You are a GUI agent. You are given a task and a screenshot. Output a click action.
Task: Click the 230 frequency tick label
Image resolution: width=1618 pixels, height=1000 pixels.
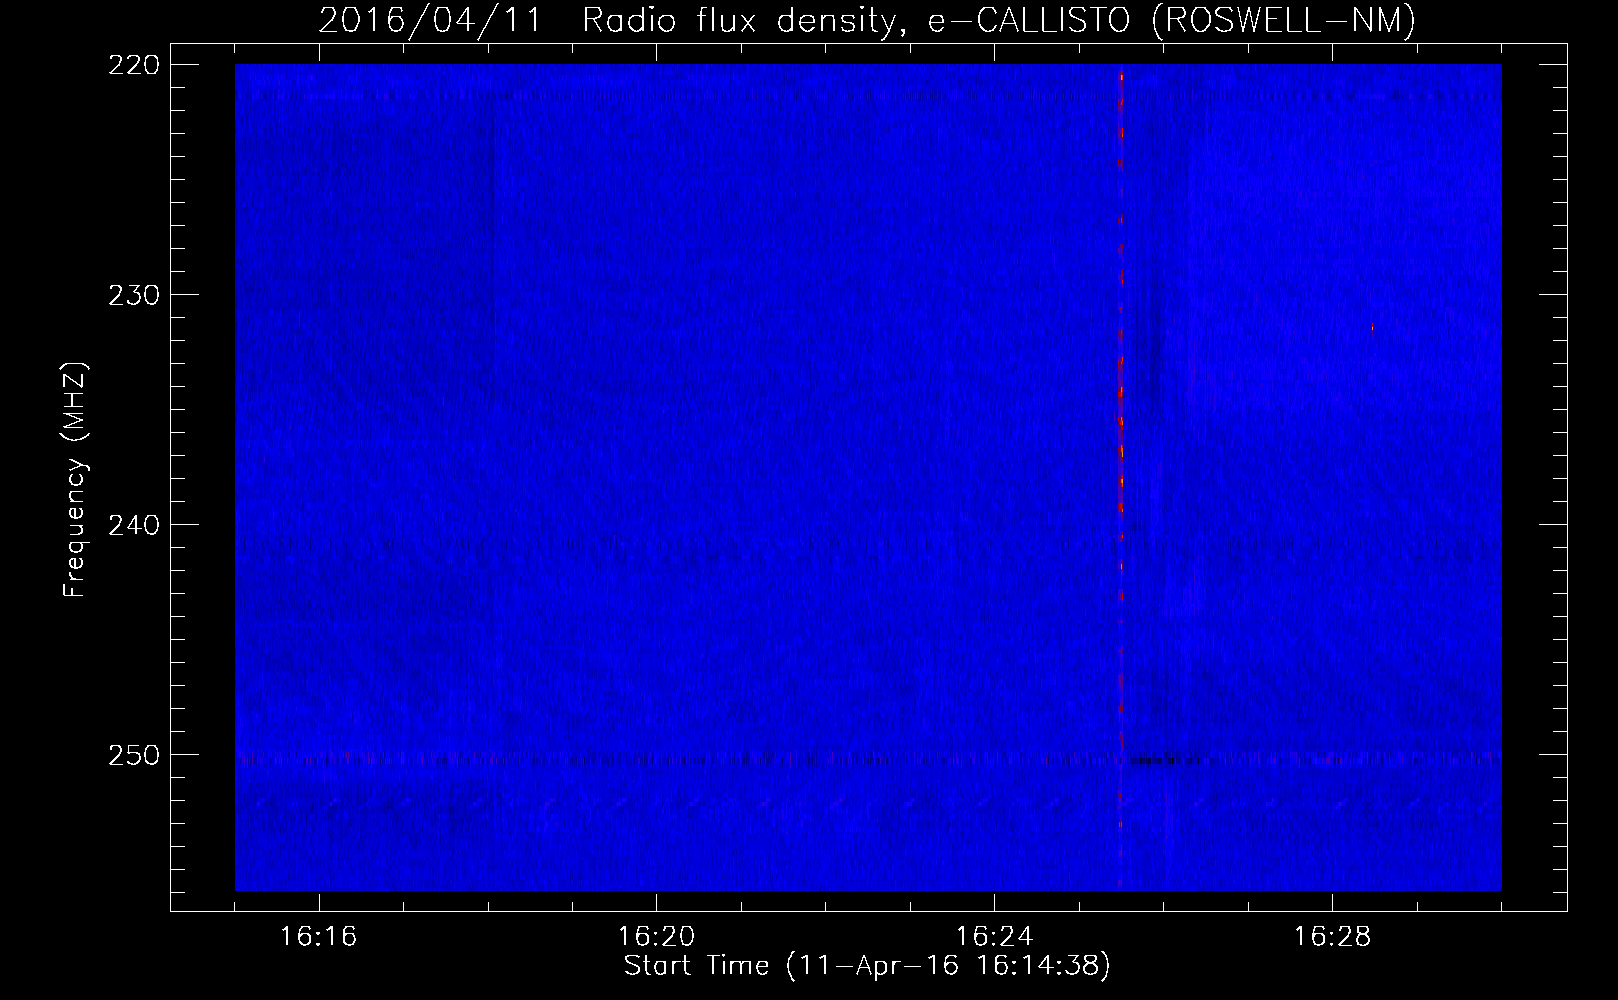[133, 295]
